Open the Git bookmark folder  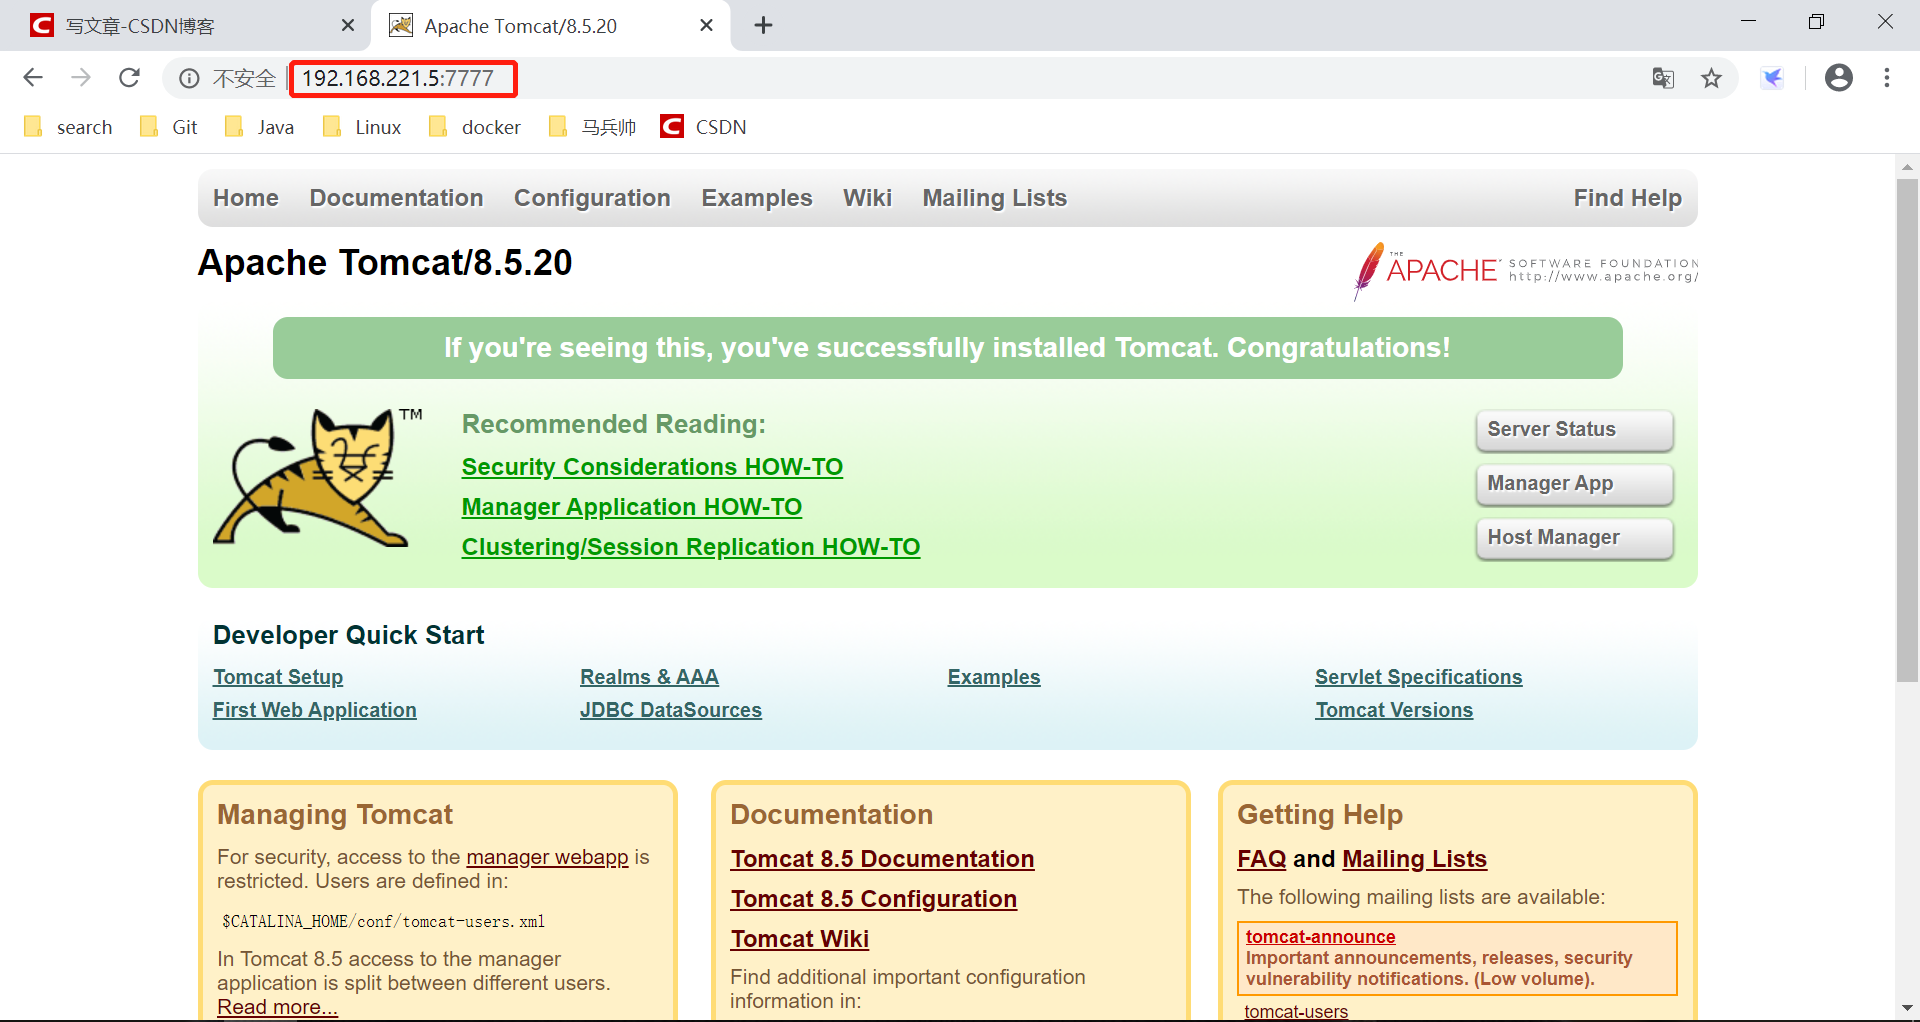click(169, 127)
